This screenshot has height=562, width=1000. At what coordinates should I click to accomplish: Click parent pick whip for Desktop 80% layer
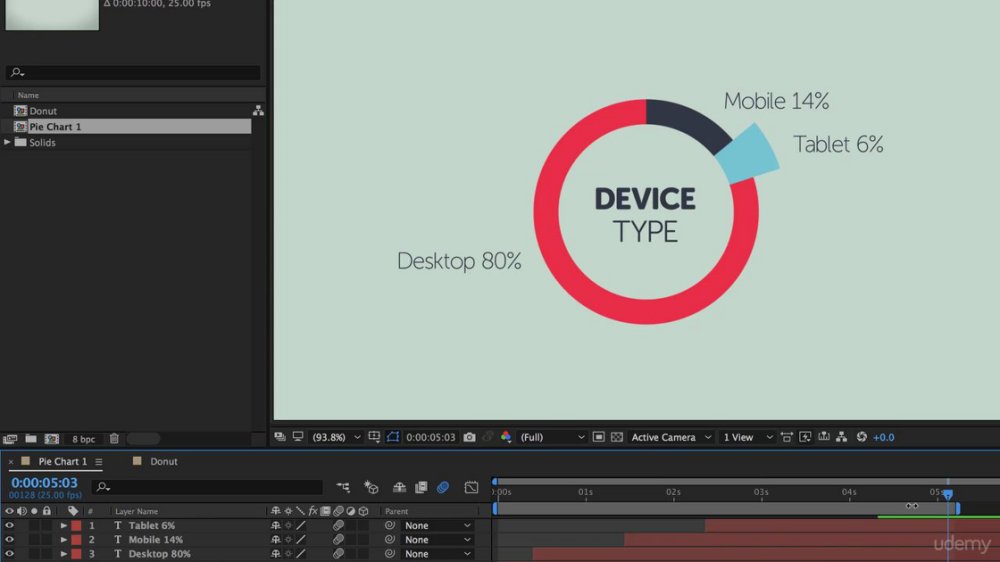[x=390, y=554]
